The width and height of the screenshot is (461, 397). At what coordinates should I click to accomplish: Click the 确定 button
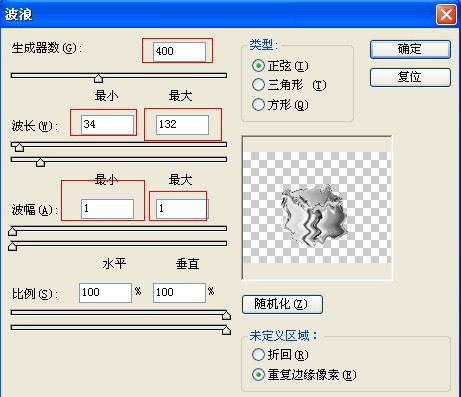410,49
